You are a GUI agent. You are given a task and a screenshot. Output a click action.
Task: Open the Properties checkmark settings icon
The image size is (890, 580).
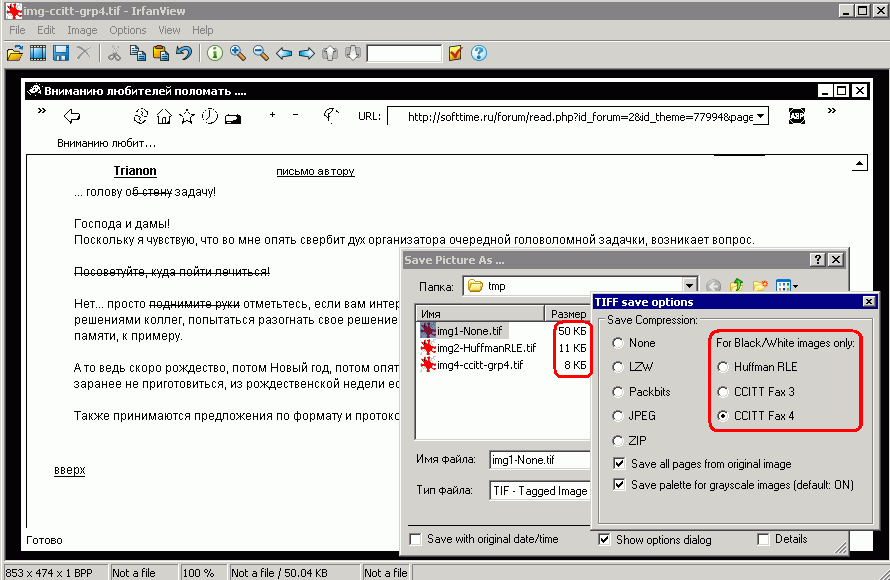click(x=455, y=53)
